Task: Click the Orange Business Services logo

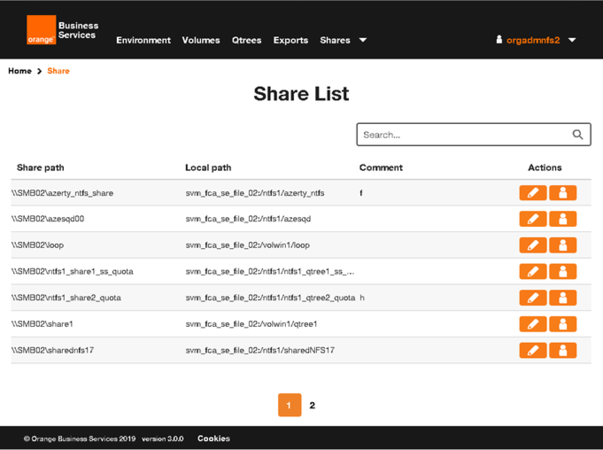Action: pos(61,31)
